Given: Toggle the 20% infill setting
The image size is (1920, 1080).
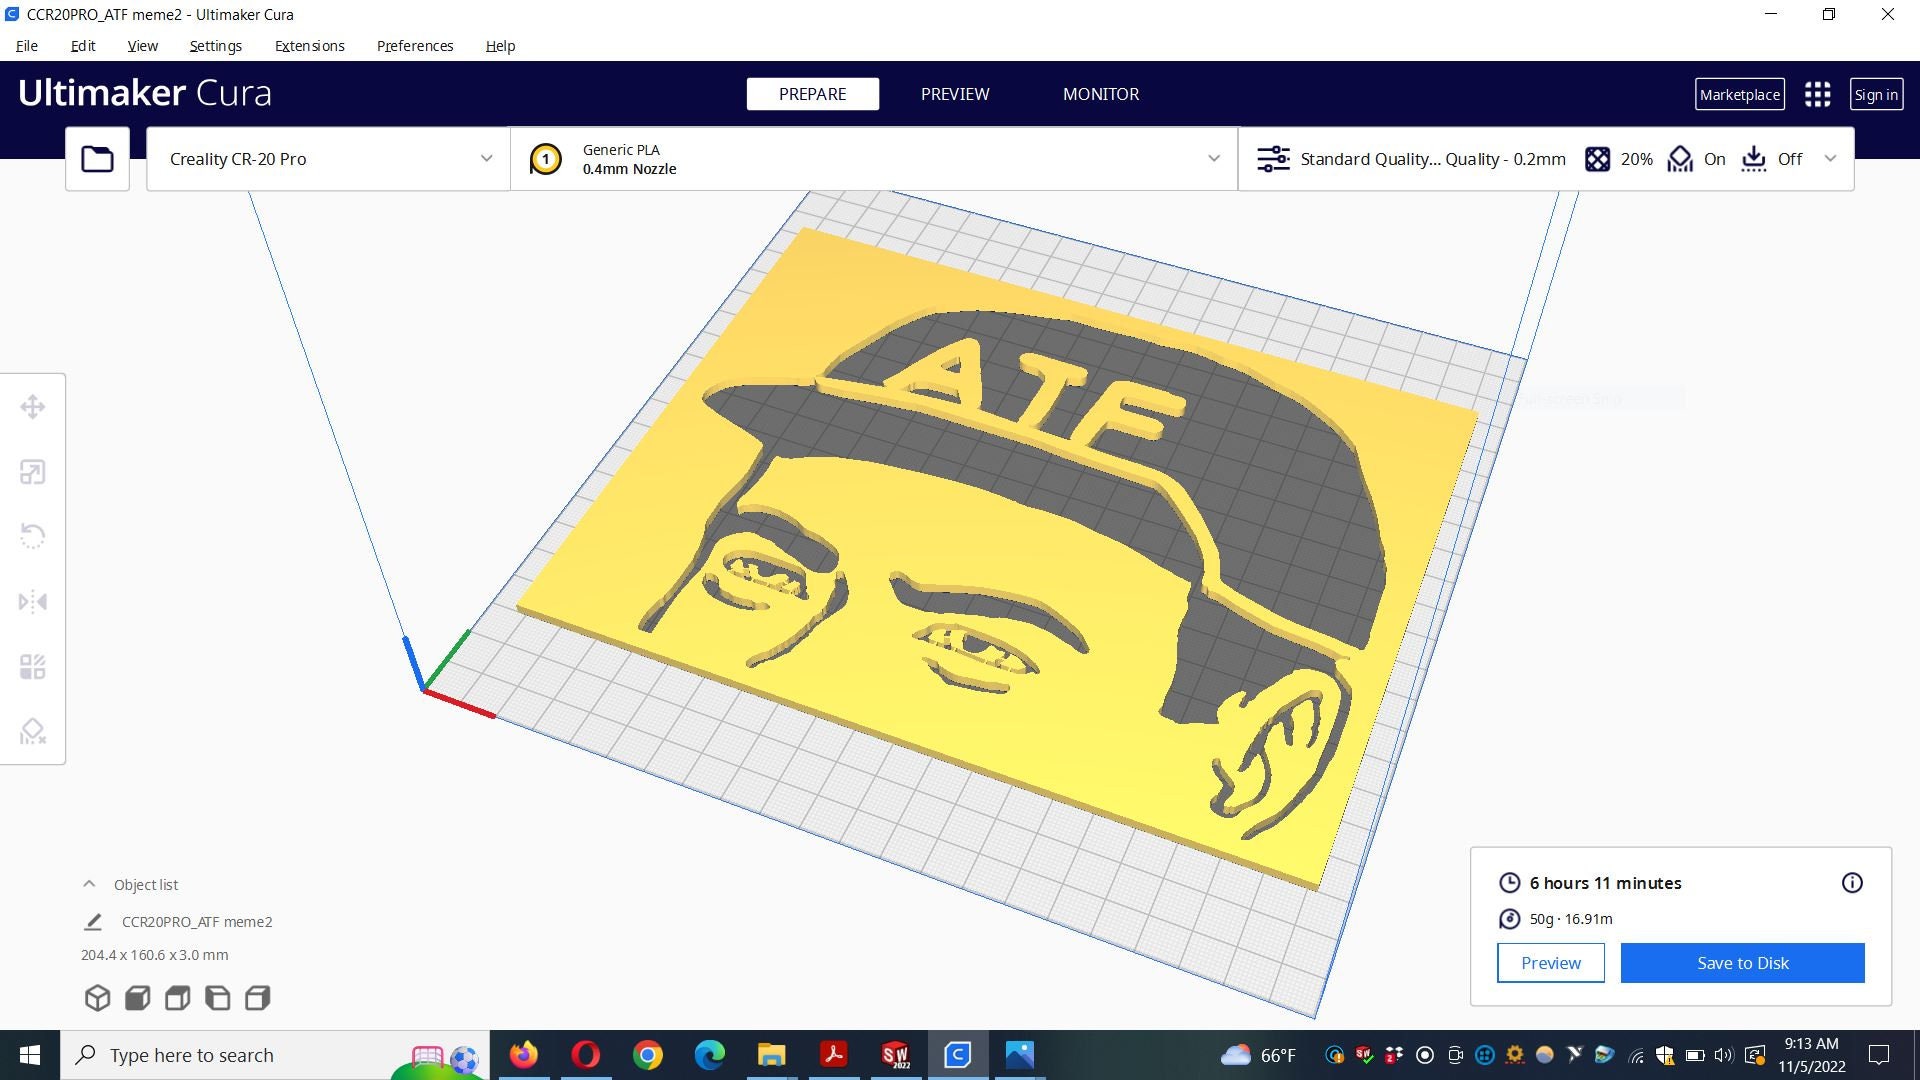Looking at the screenshot, I should 1617,159.
